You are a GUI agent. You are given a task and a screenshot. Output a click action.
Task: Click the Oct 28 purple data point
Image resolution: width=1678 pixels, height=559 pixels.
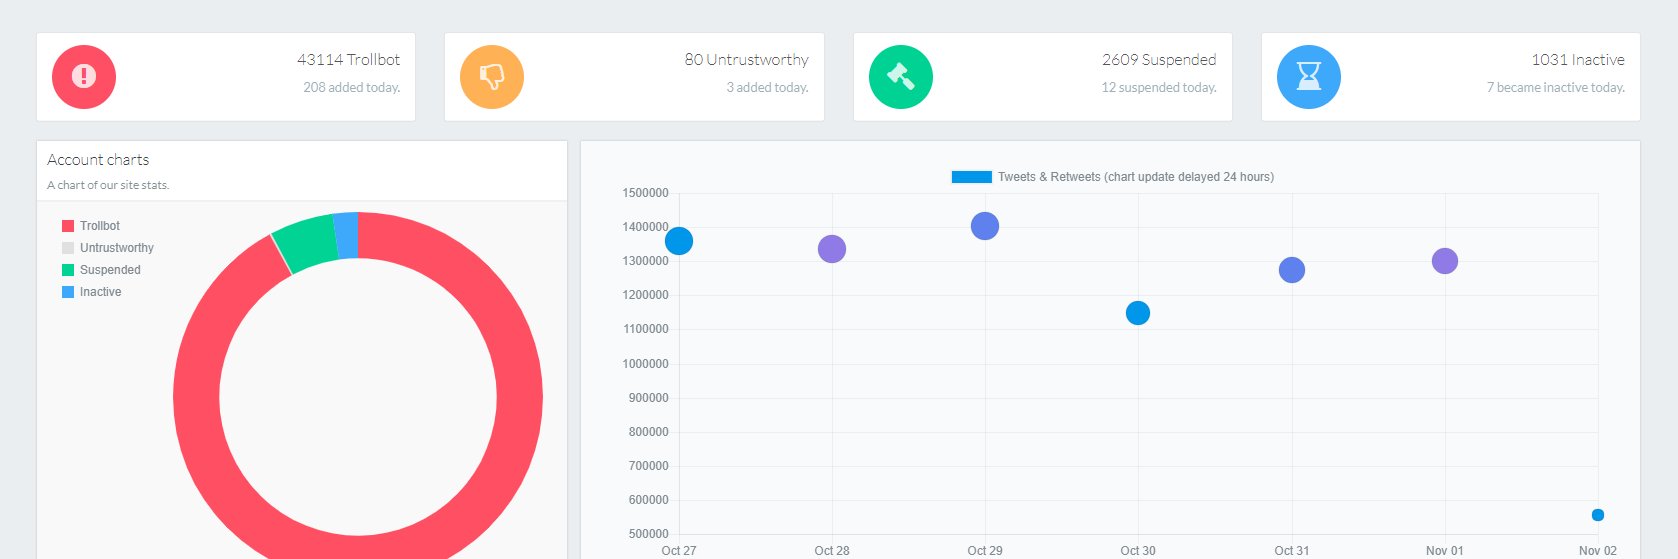(x=832, y=249)
